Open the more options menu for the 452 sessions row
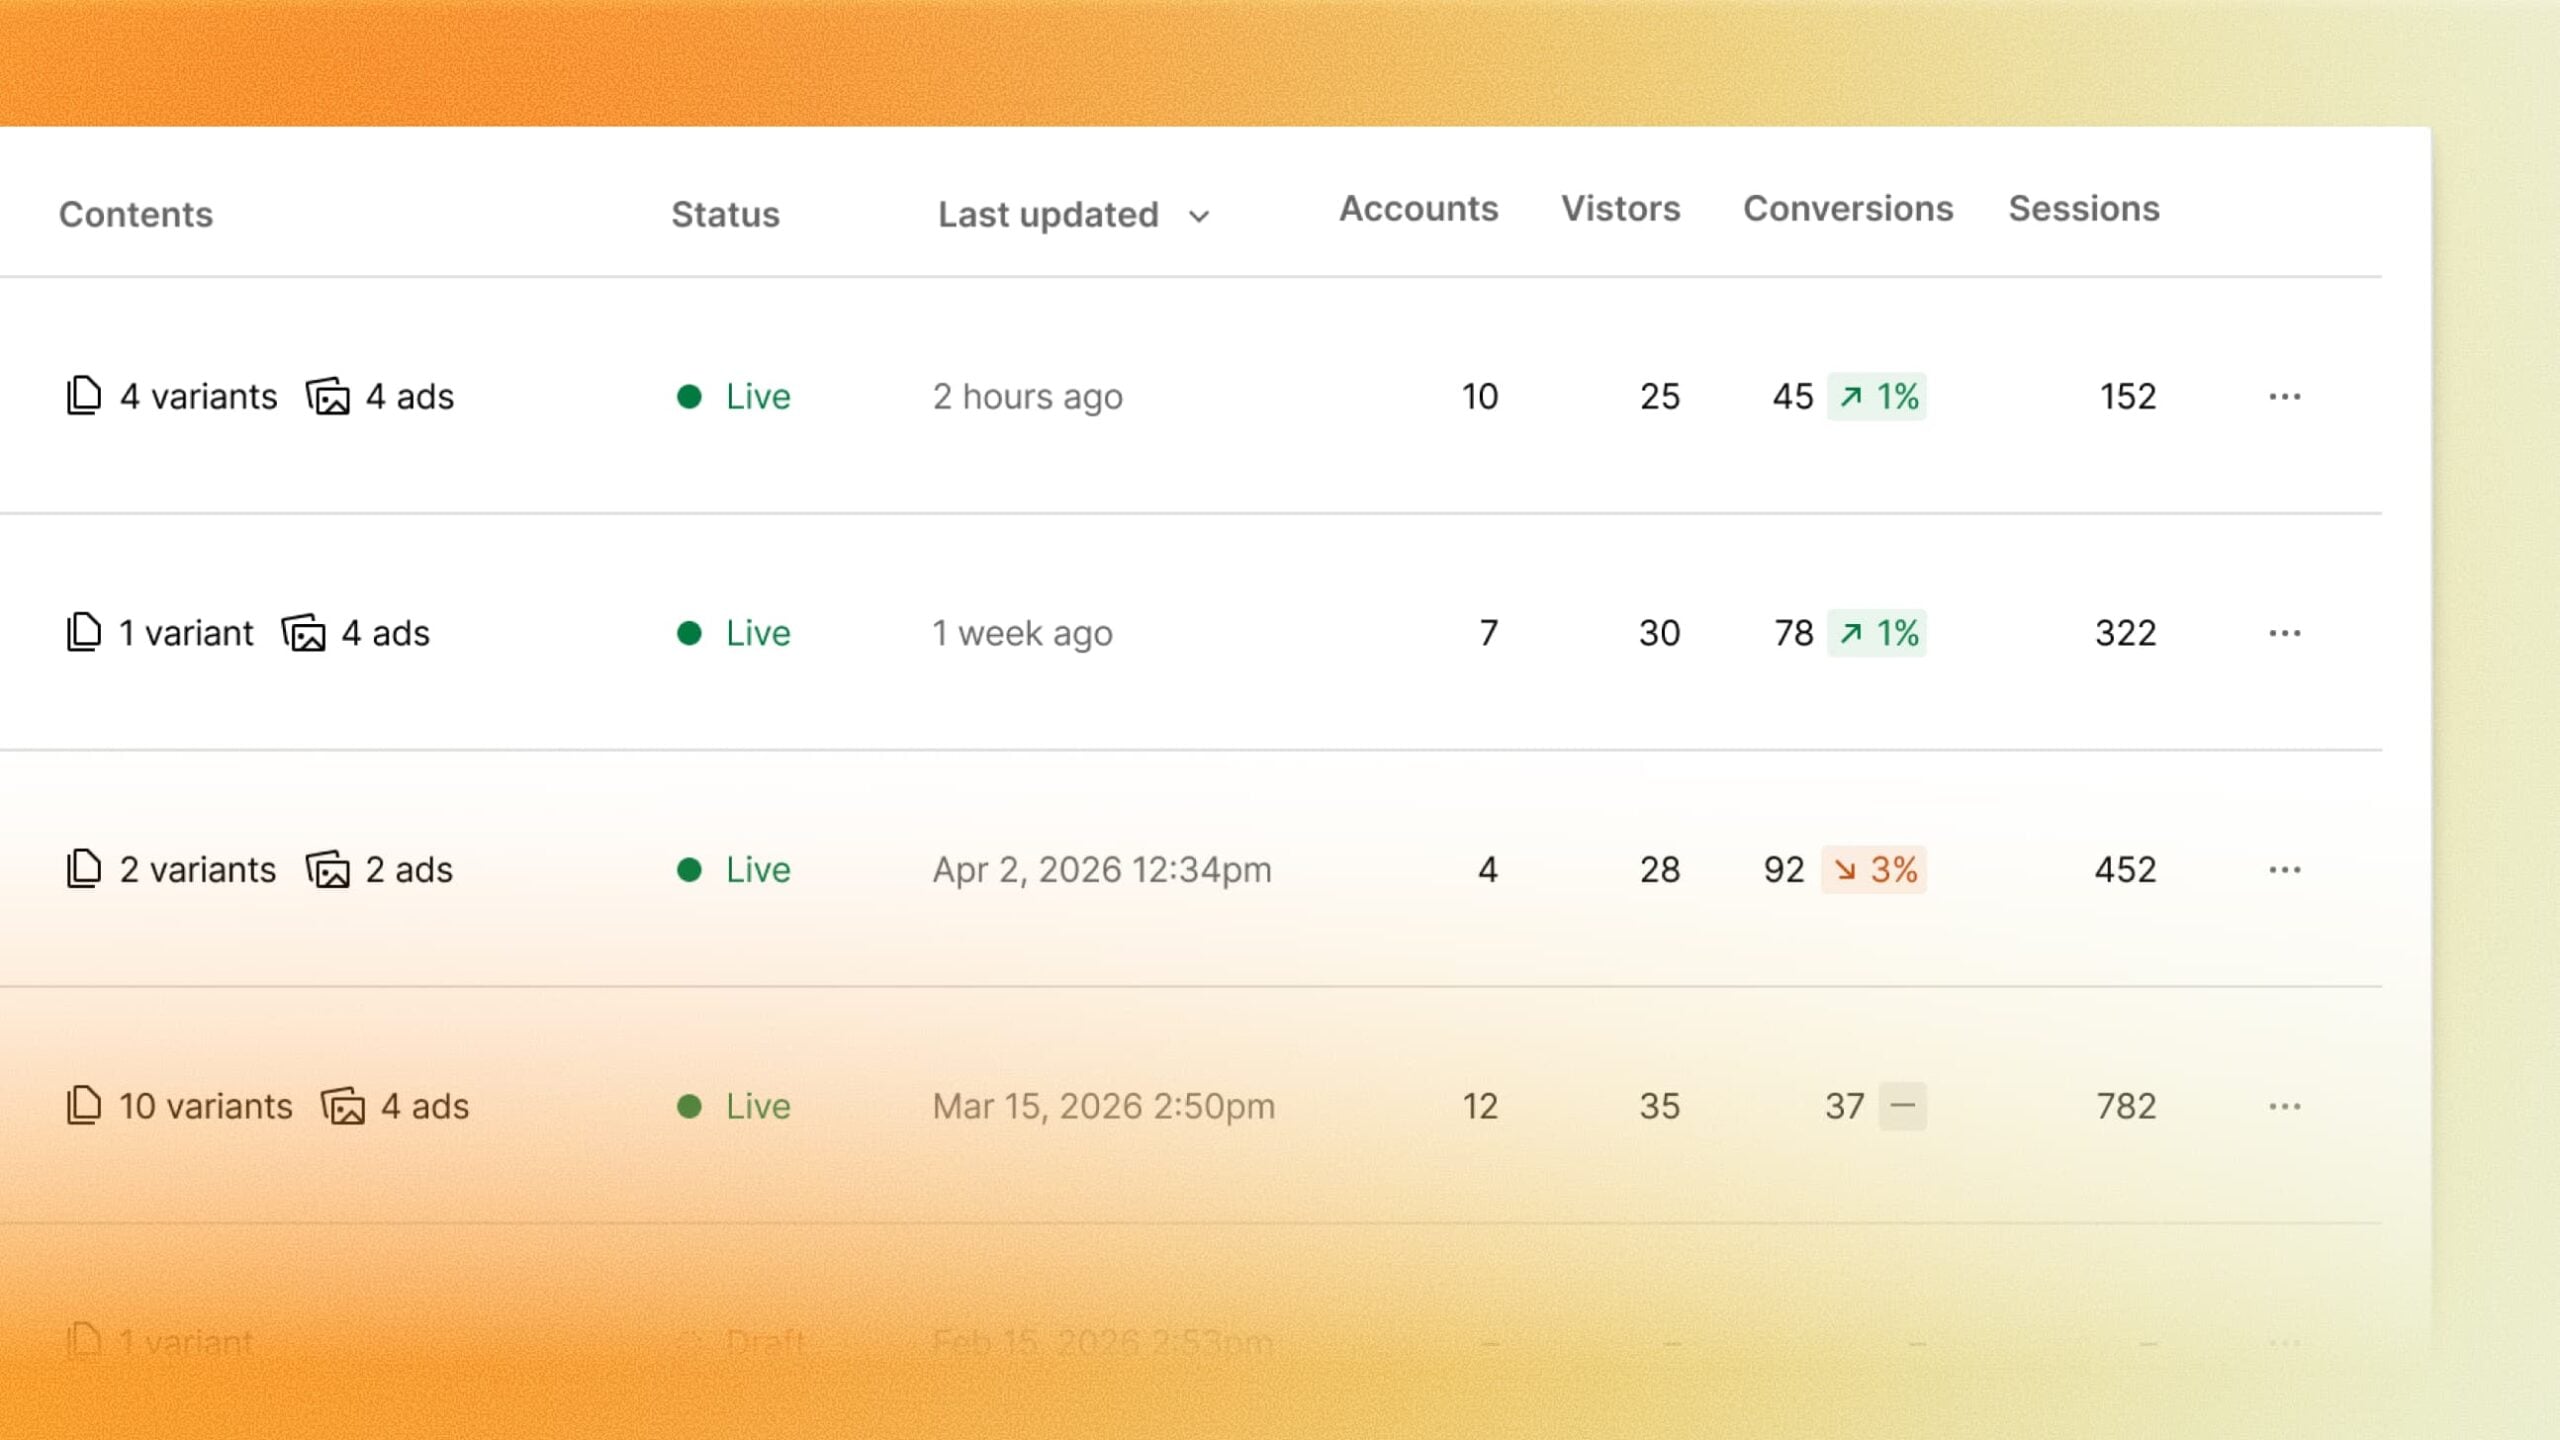The image size is (2560, 1440). click(x=2285, y=870)
